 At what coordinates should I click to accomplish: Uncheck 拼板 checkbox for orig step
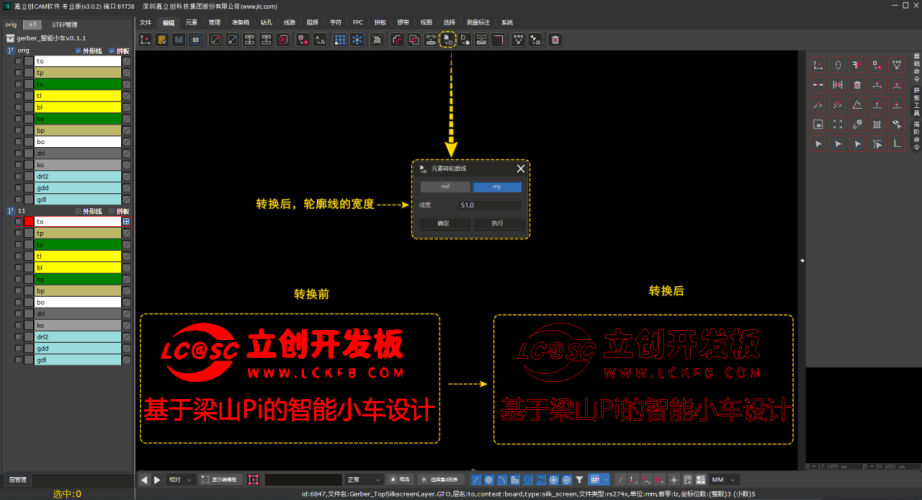(x=112, y=51)
